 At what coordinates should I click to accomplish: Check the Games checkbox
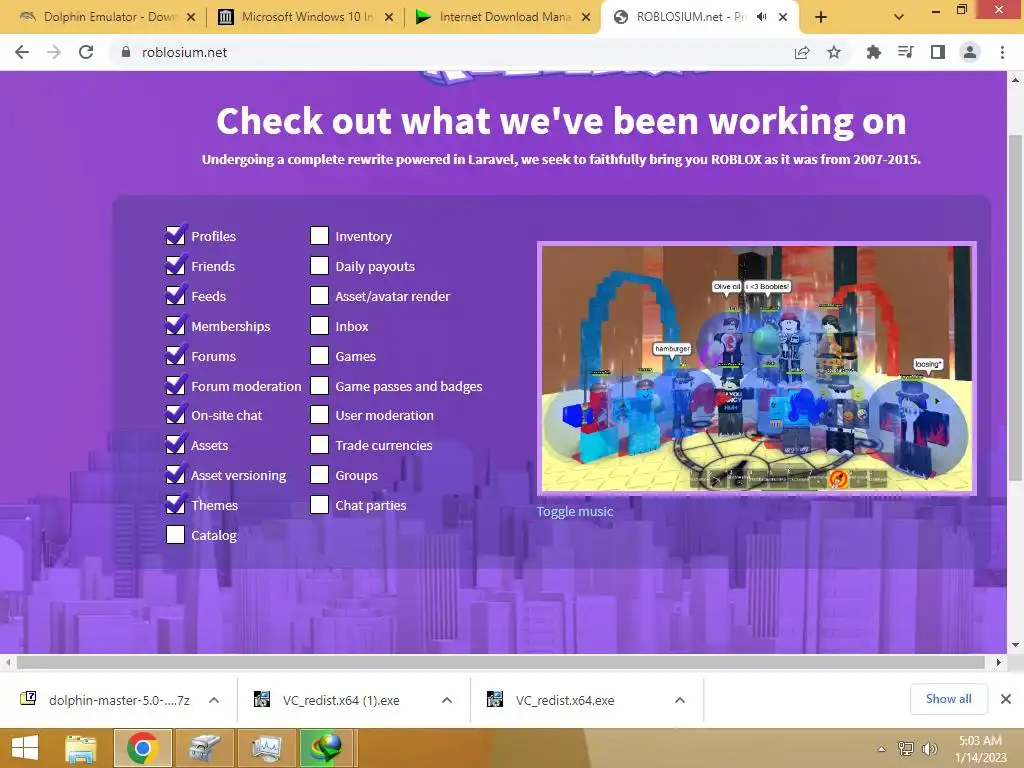pyautogui.click(x=319, y=355)
